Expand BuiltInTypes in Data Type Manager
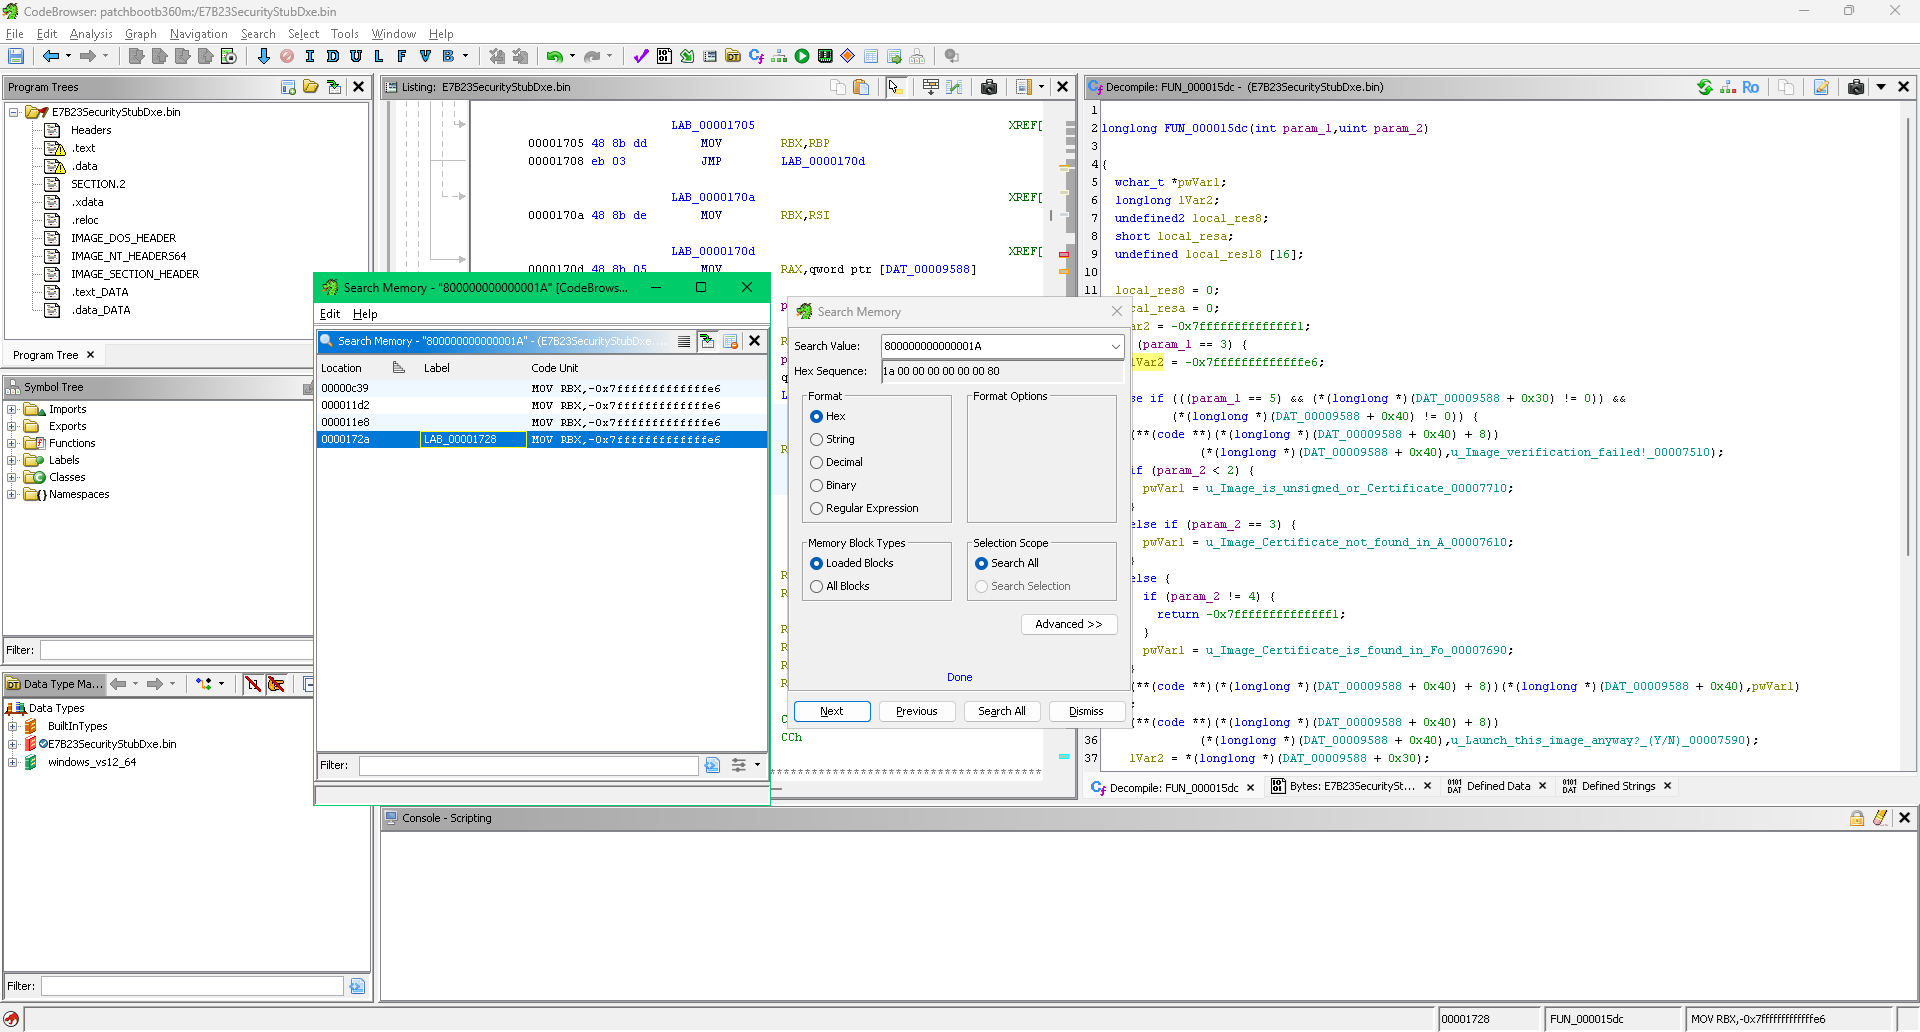This screenshot has width=1920, height=1032. [12, 726]
